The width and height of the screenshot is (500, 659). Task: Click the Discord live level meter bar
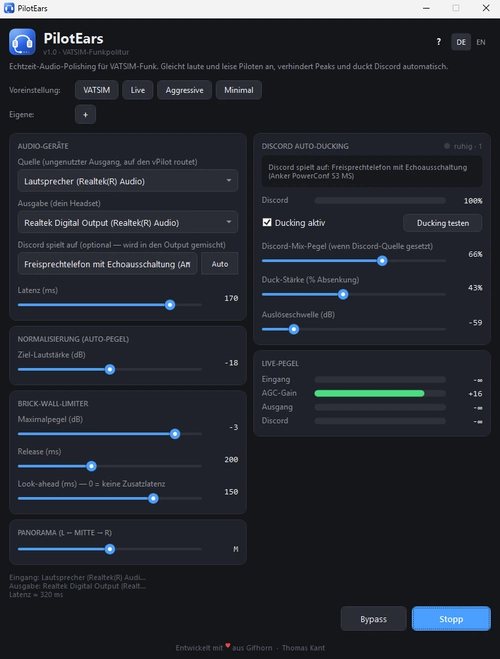(x=380, y=421)
